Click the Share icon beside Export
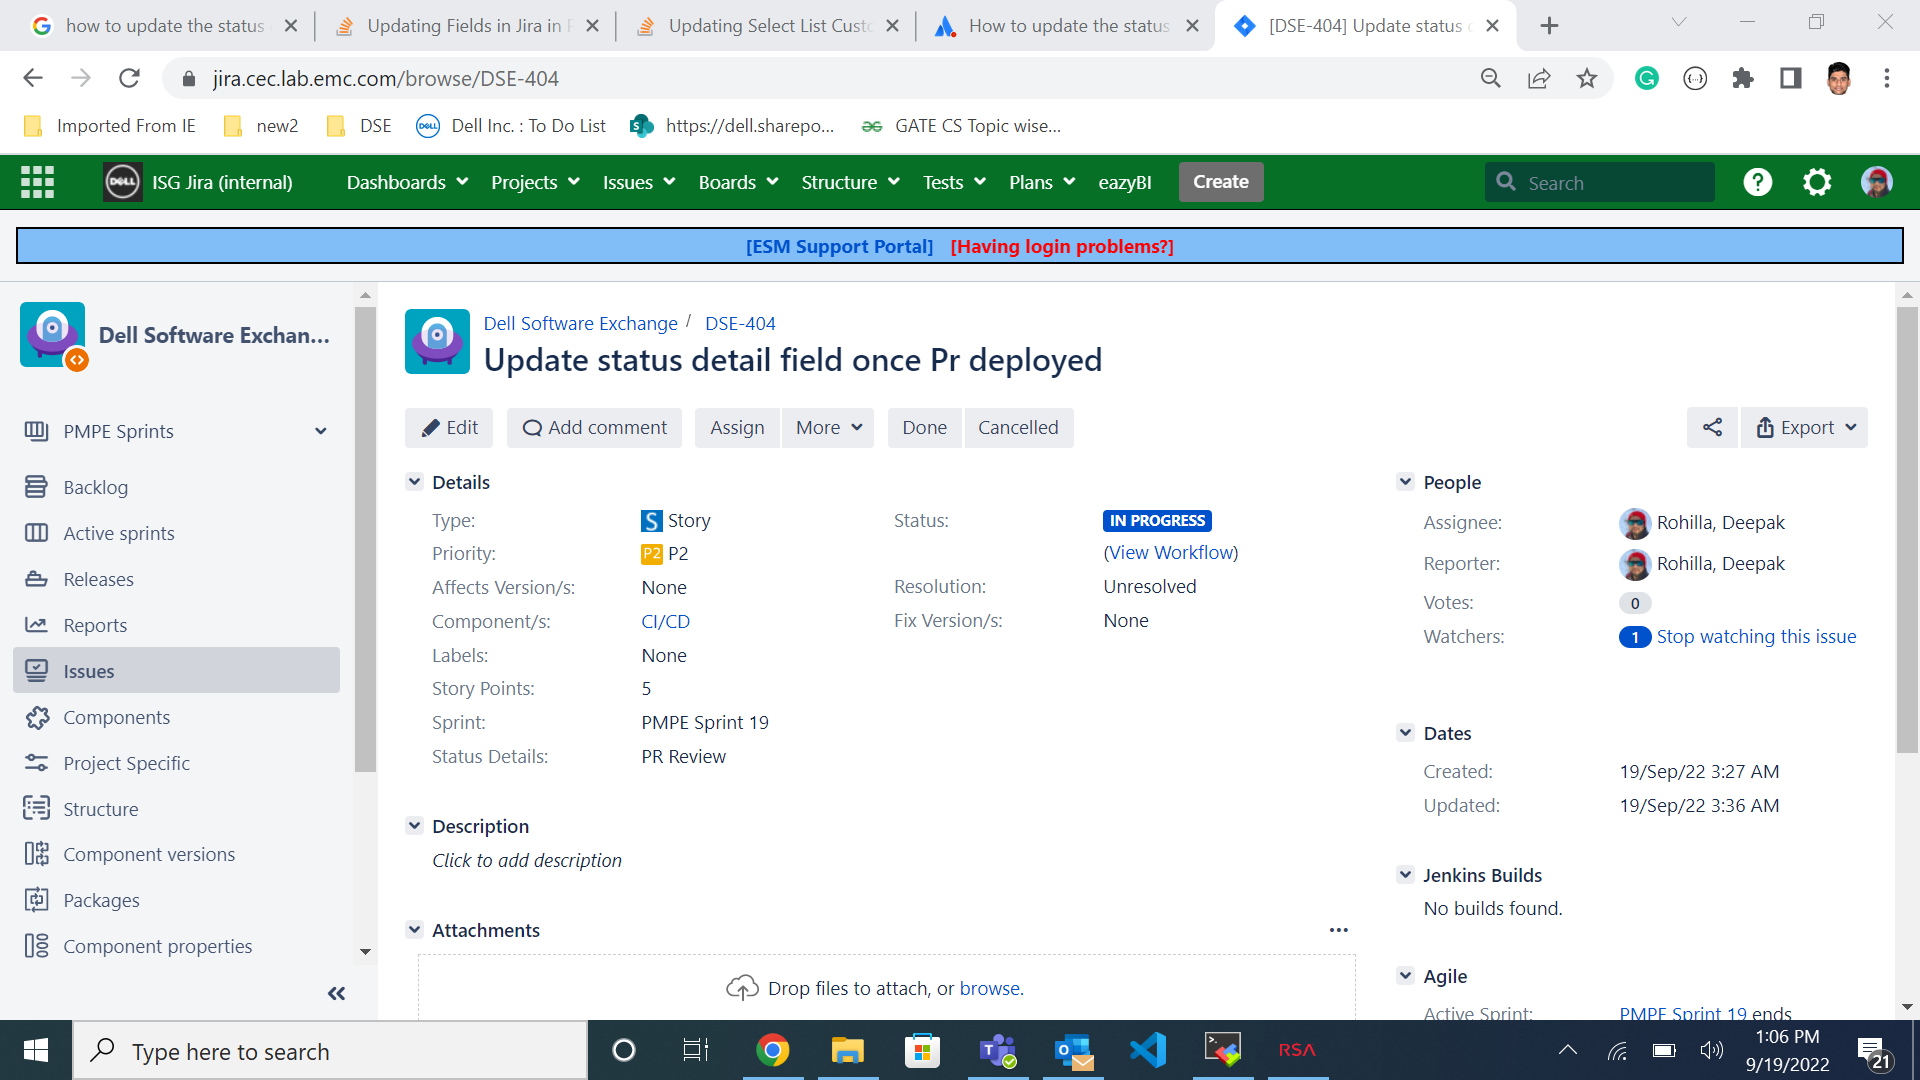 click(1711, 427)
